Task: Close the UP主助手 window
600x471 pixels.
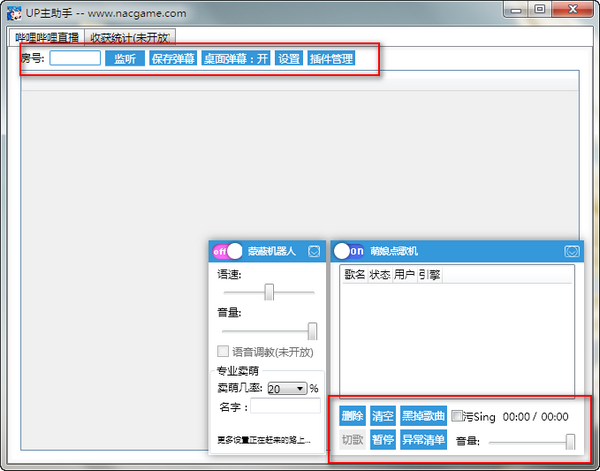Action: point(573,9)
